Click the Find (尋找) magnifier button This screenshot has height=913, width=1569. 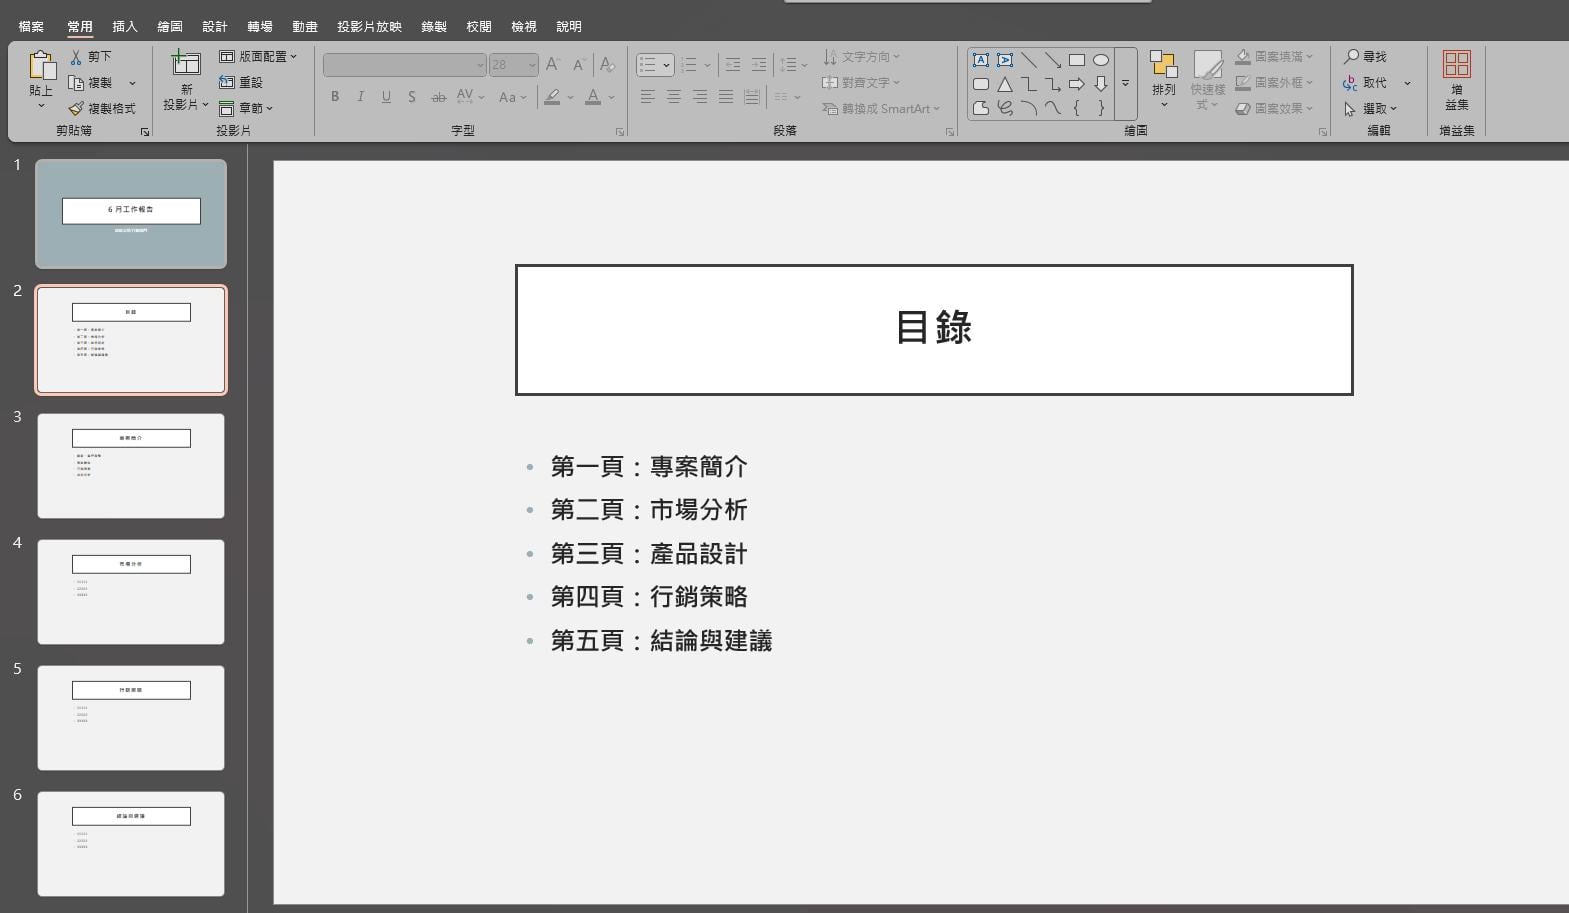(1365, 57)
